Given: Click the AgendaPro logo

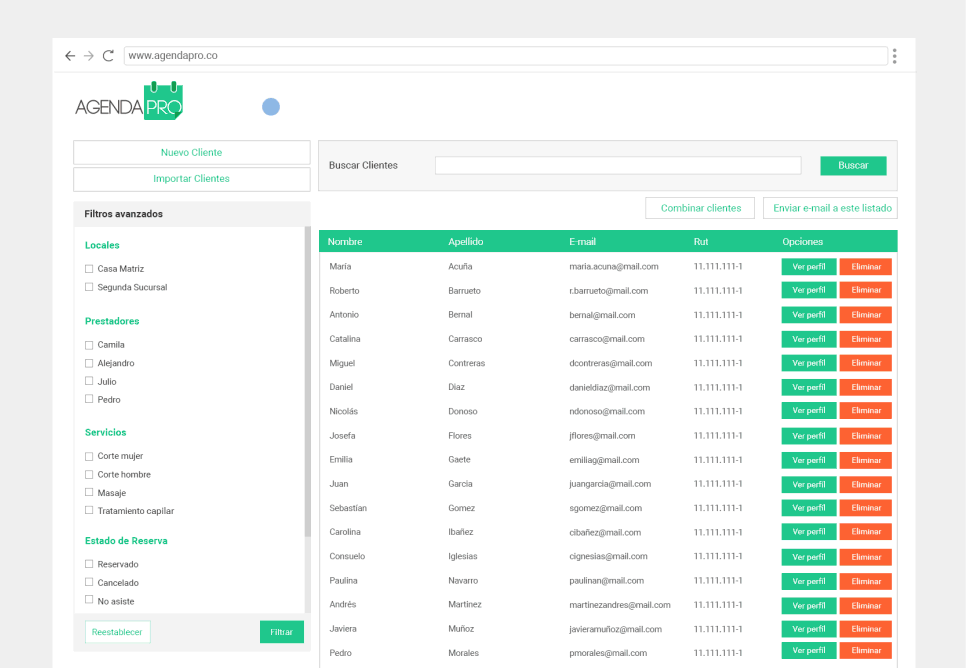Looking at the screenshot, I should click(x=129, y=101).
